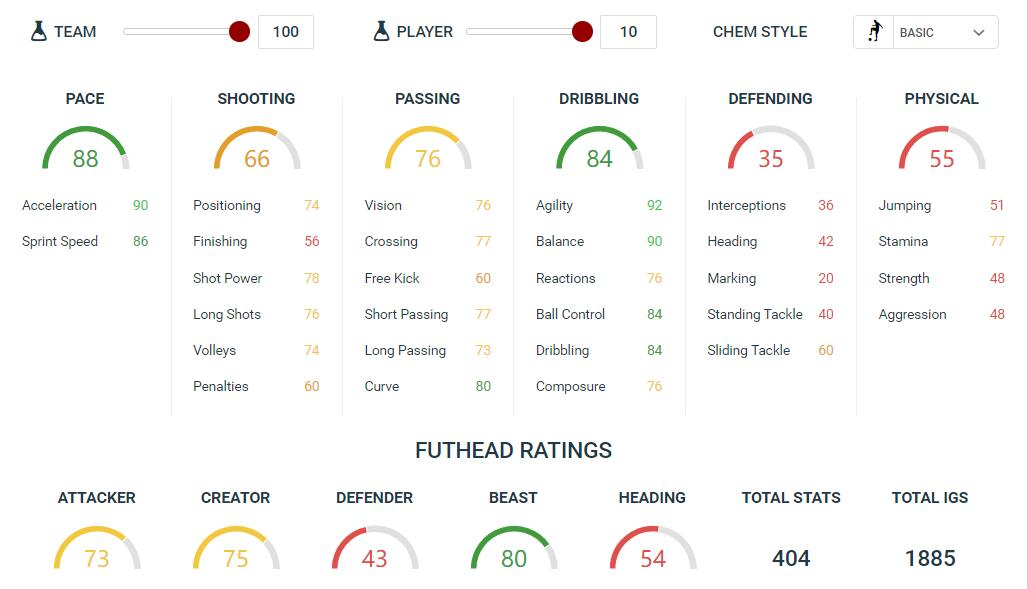Click the PHYSICAL 55 gauge
This screenshot has height=589, width=1028.
[x=942, y=148]
